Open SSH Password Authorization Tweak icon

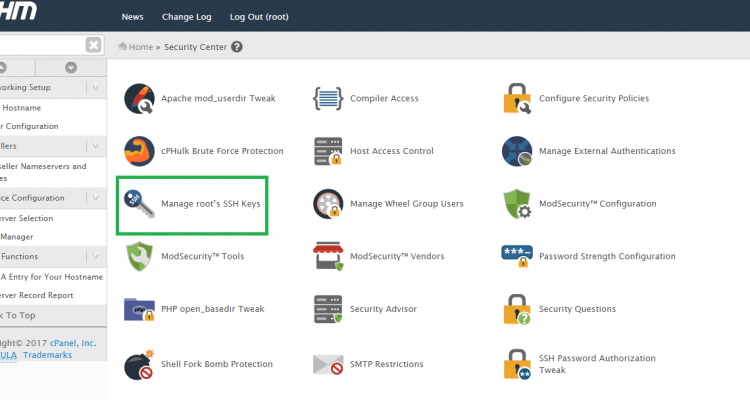[x=517, y=364]
